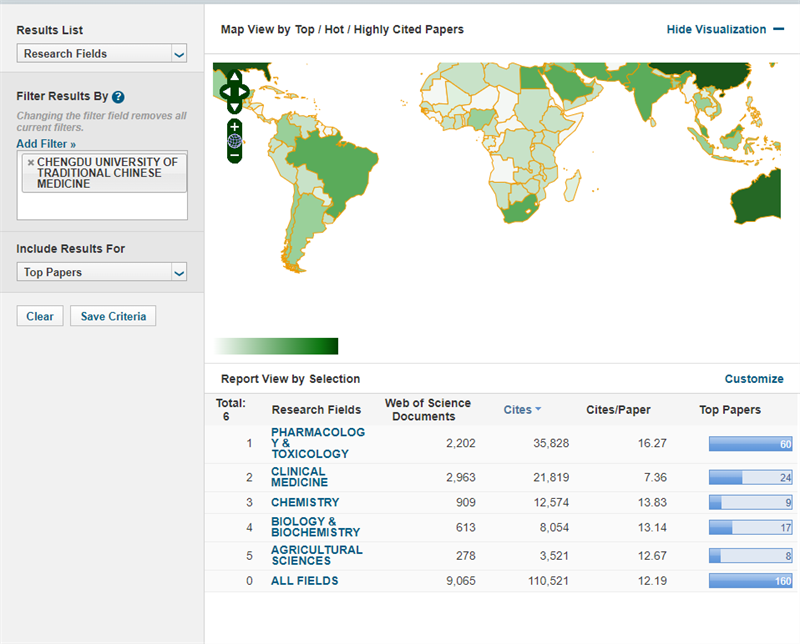Pan the map down with the down arrow
The image size is (800, 644).
(x=234, y=107)
